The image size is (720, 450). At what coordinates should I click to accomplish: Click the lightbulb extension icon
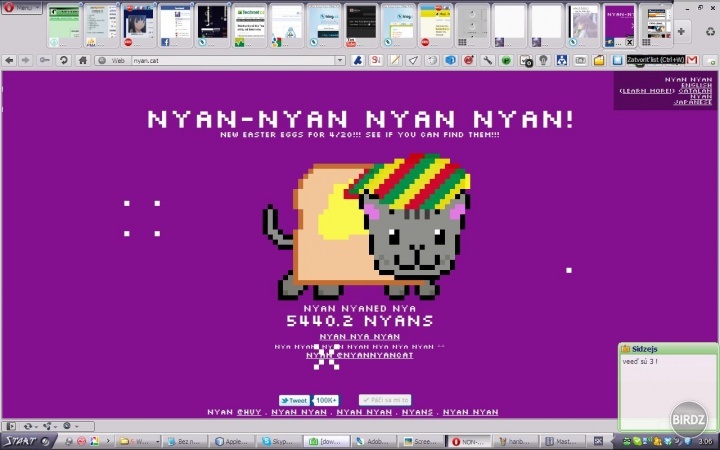pos(544,60)
